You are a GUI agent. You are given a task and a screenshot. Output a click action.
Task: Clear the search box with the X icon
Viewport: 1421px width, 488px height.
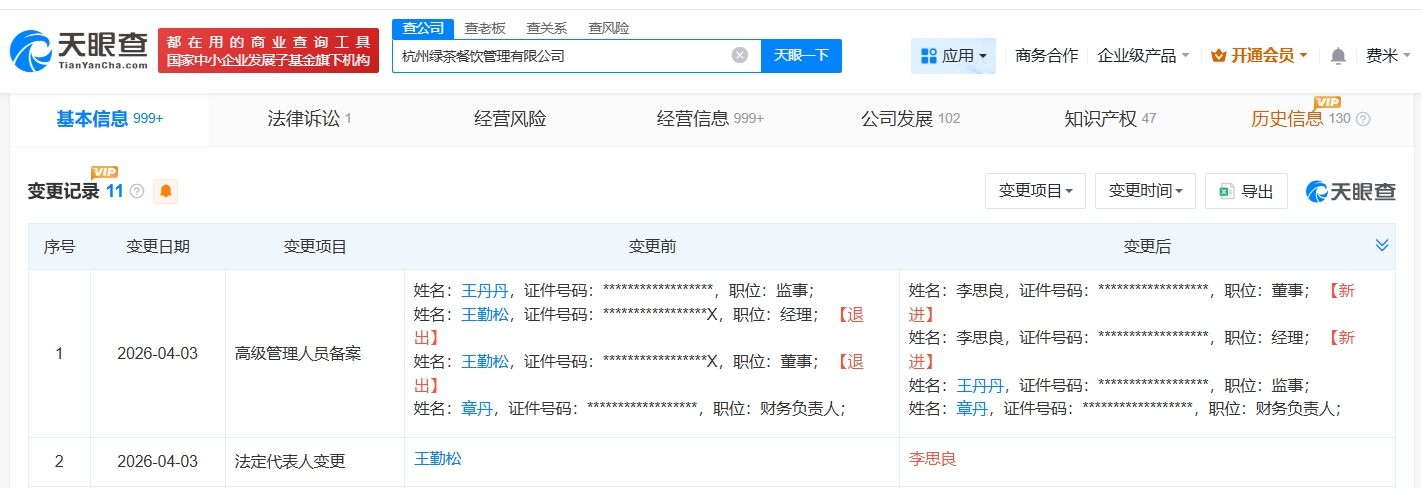(739, 55)
